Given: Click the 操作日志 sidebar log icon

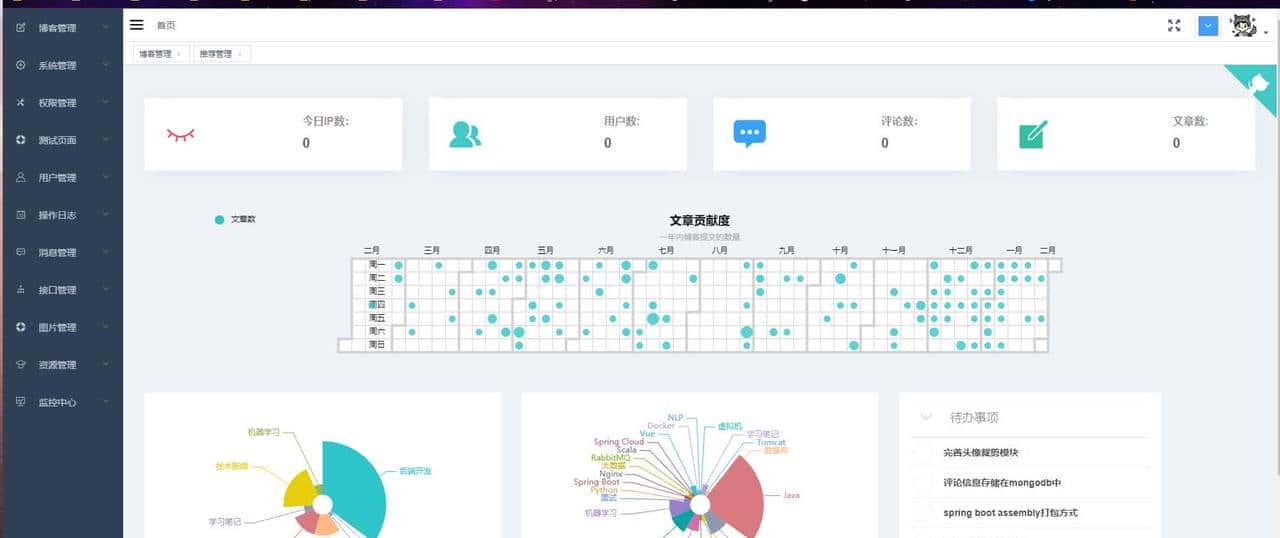Looking at the screenshot, I should pos(21,215).
